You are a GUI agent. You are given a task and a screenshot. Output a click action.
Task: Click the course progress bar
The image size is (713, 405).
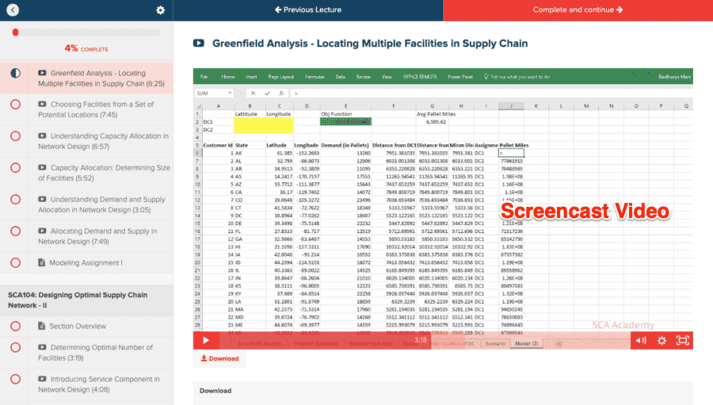coord(86,32)
